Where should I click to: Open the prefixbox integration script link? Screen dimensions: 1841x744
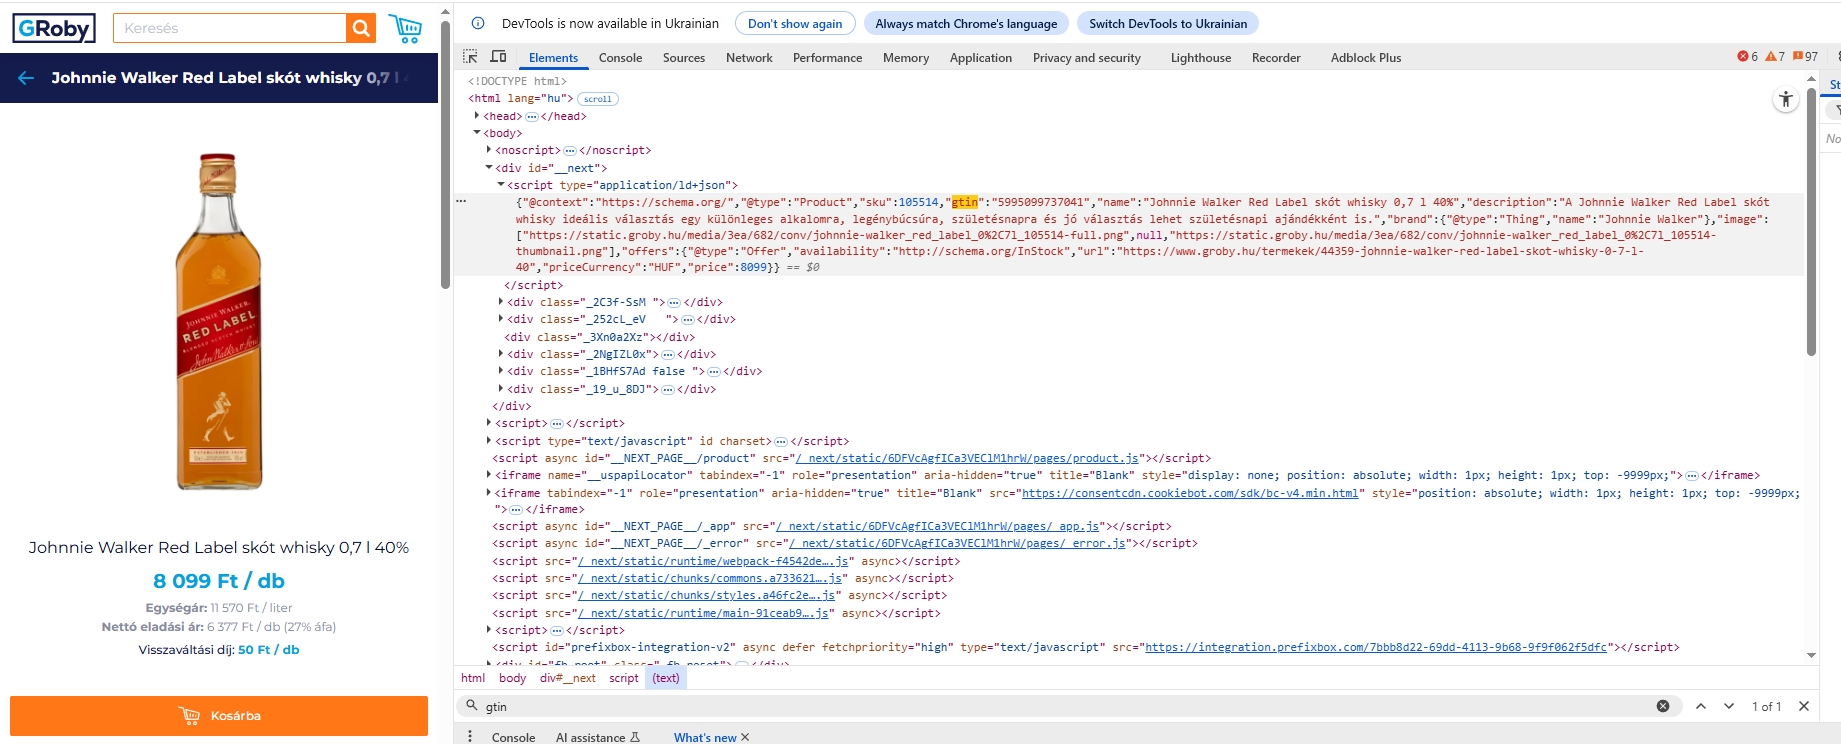tap(1376, 647)
